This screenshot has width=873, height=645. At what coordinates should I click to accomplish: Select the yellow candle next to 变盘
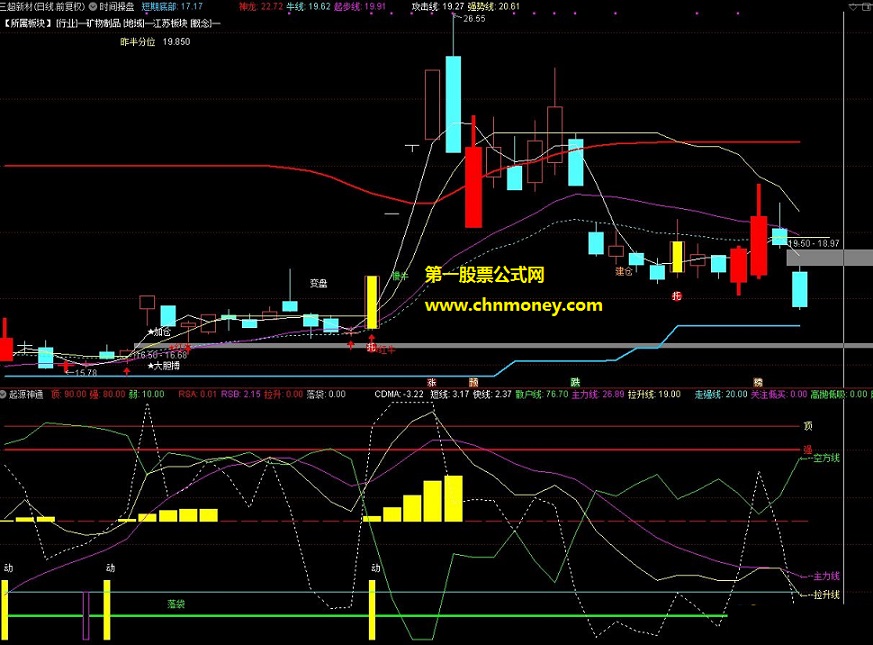tap(371, 302)
